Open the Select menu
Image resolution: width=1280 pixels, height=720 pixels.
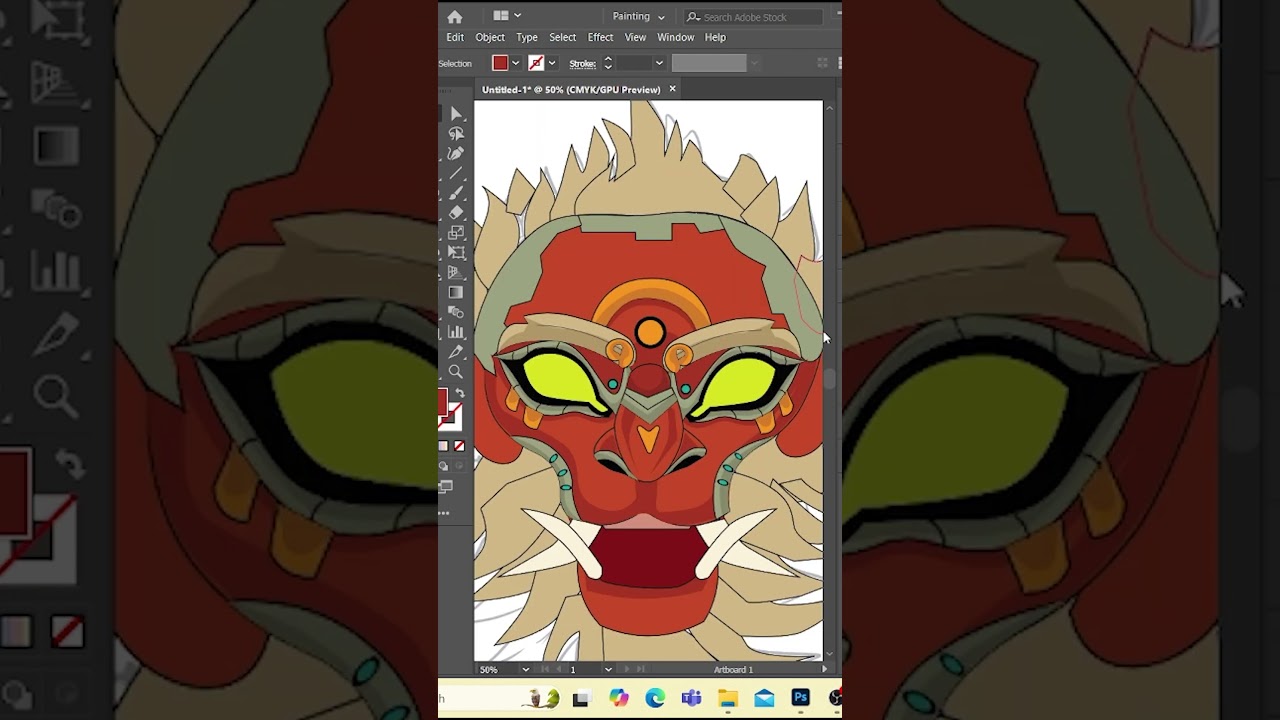point(562,37)
